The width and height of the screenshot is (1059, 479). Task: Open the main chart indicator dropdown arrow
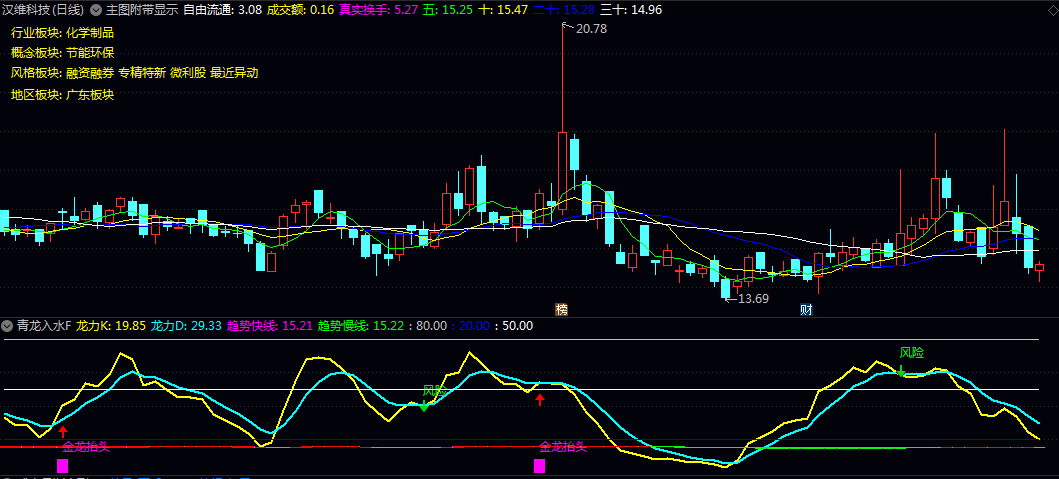[x=95, y=10]
